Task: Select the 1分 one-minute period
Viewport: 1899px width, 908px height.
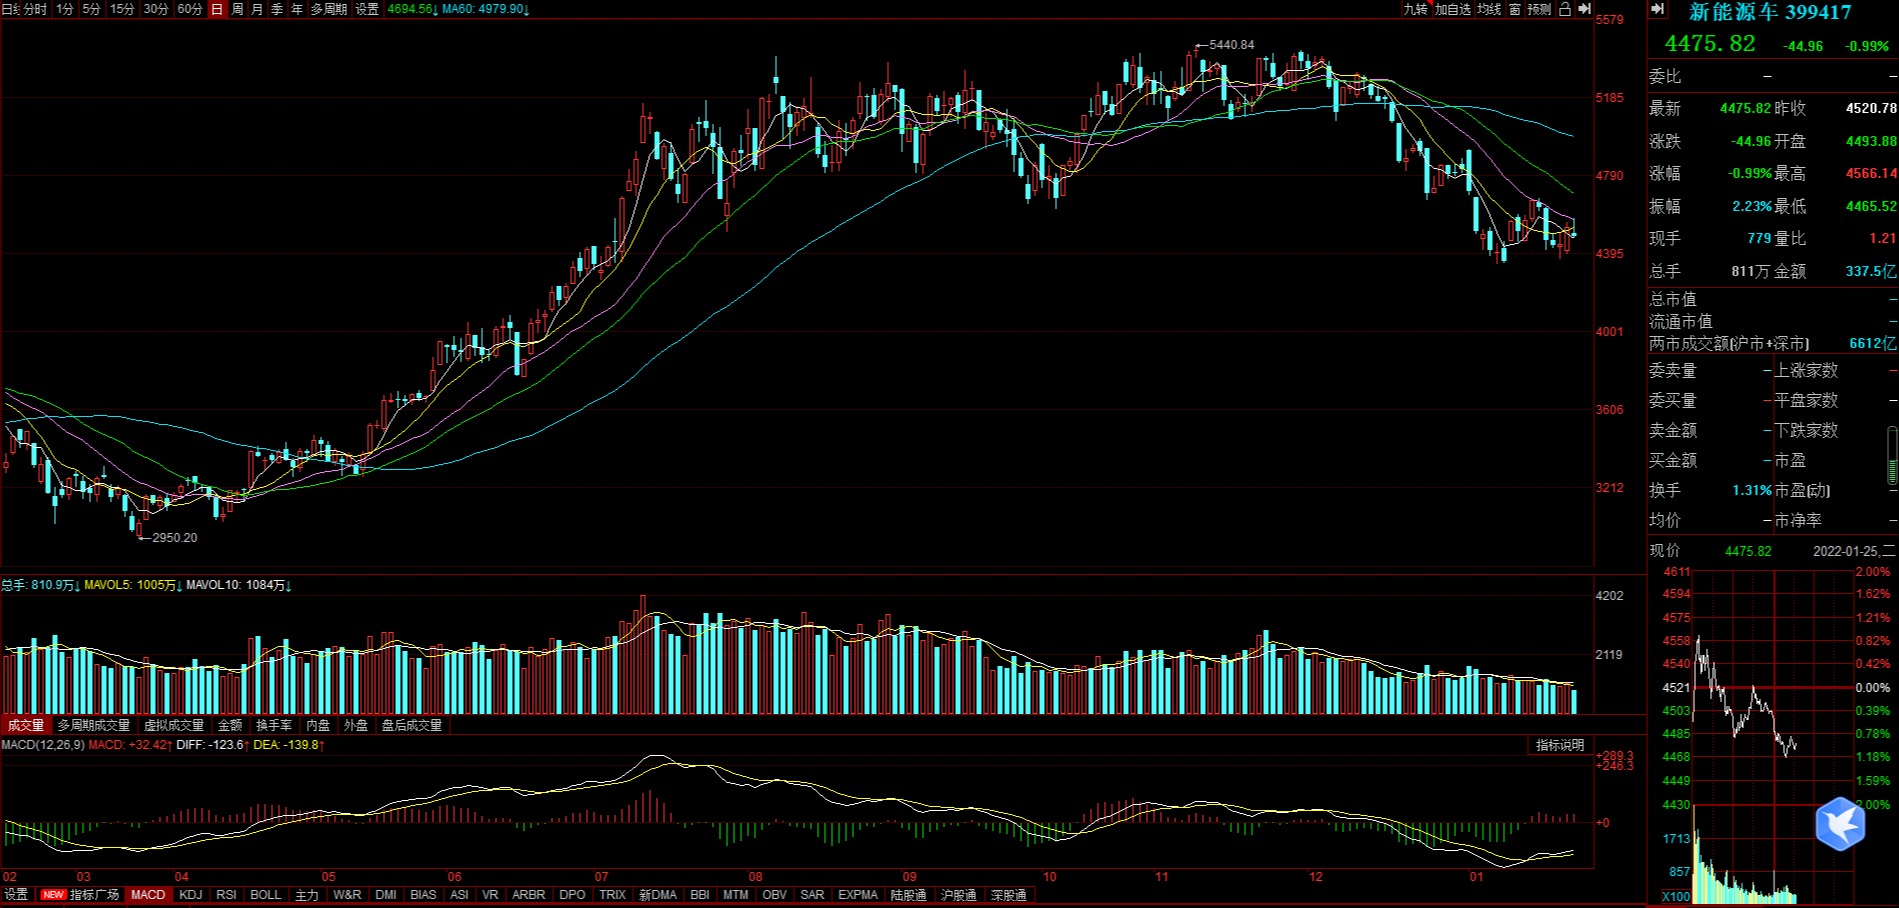Action: (65, 9)
